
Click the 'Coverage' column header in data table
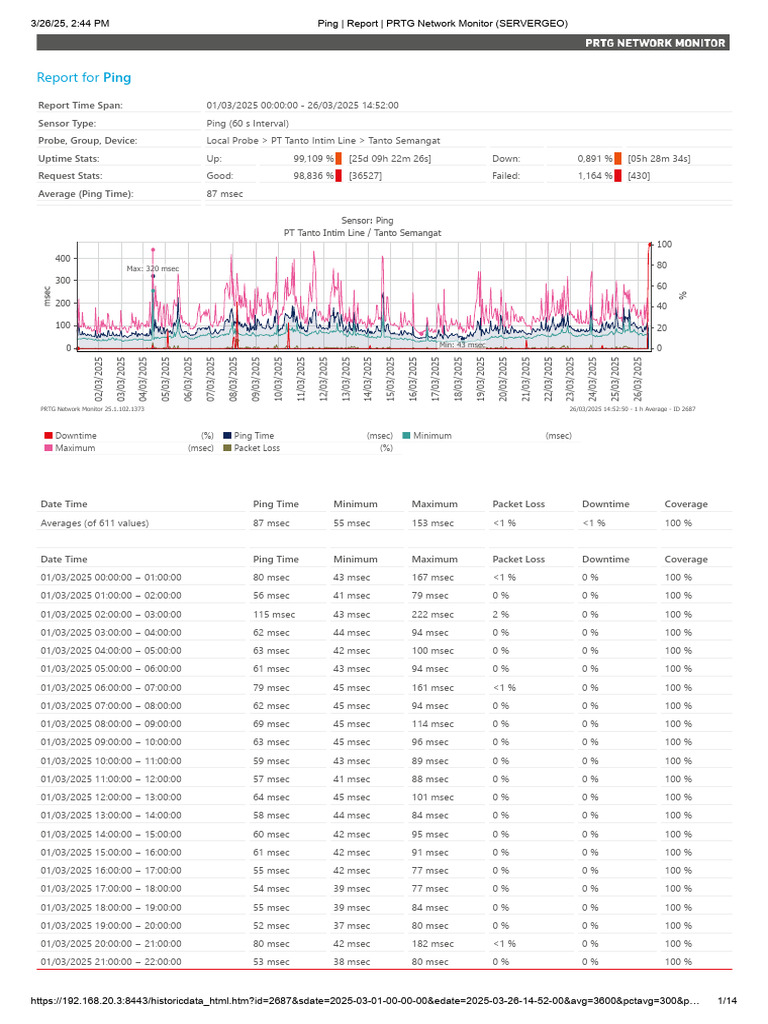coord(686,560)
